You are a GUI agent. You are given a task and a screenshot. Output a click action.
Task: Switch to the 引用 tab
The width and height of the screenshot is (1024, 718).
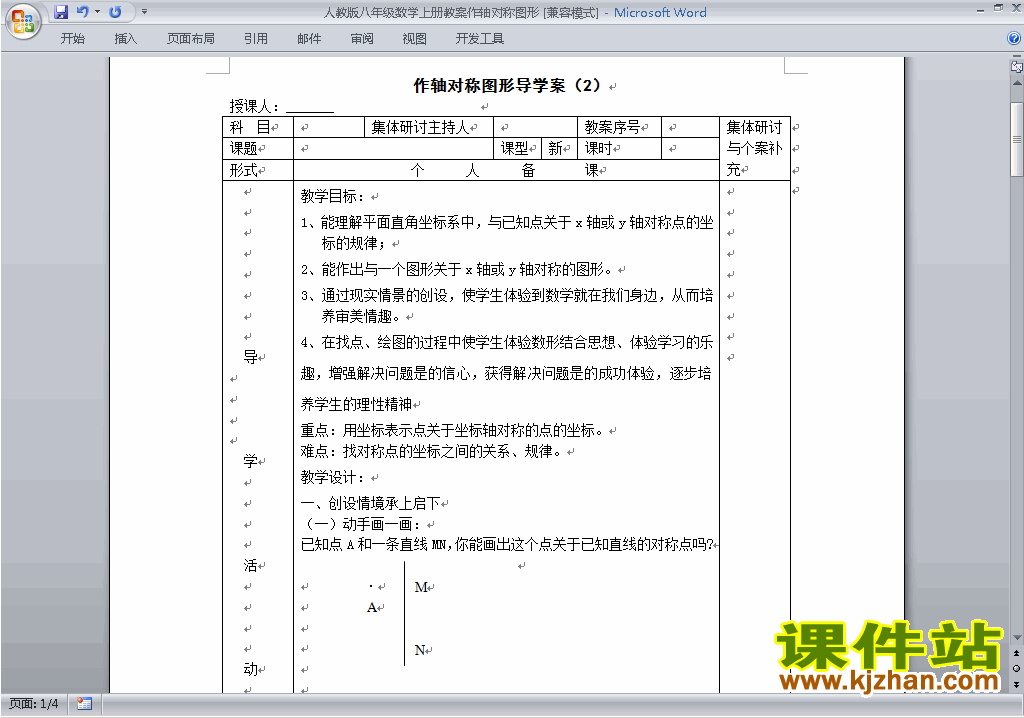pyautogui.click(x=256, y=39)
